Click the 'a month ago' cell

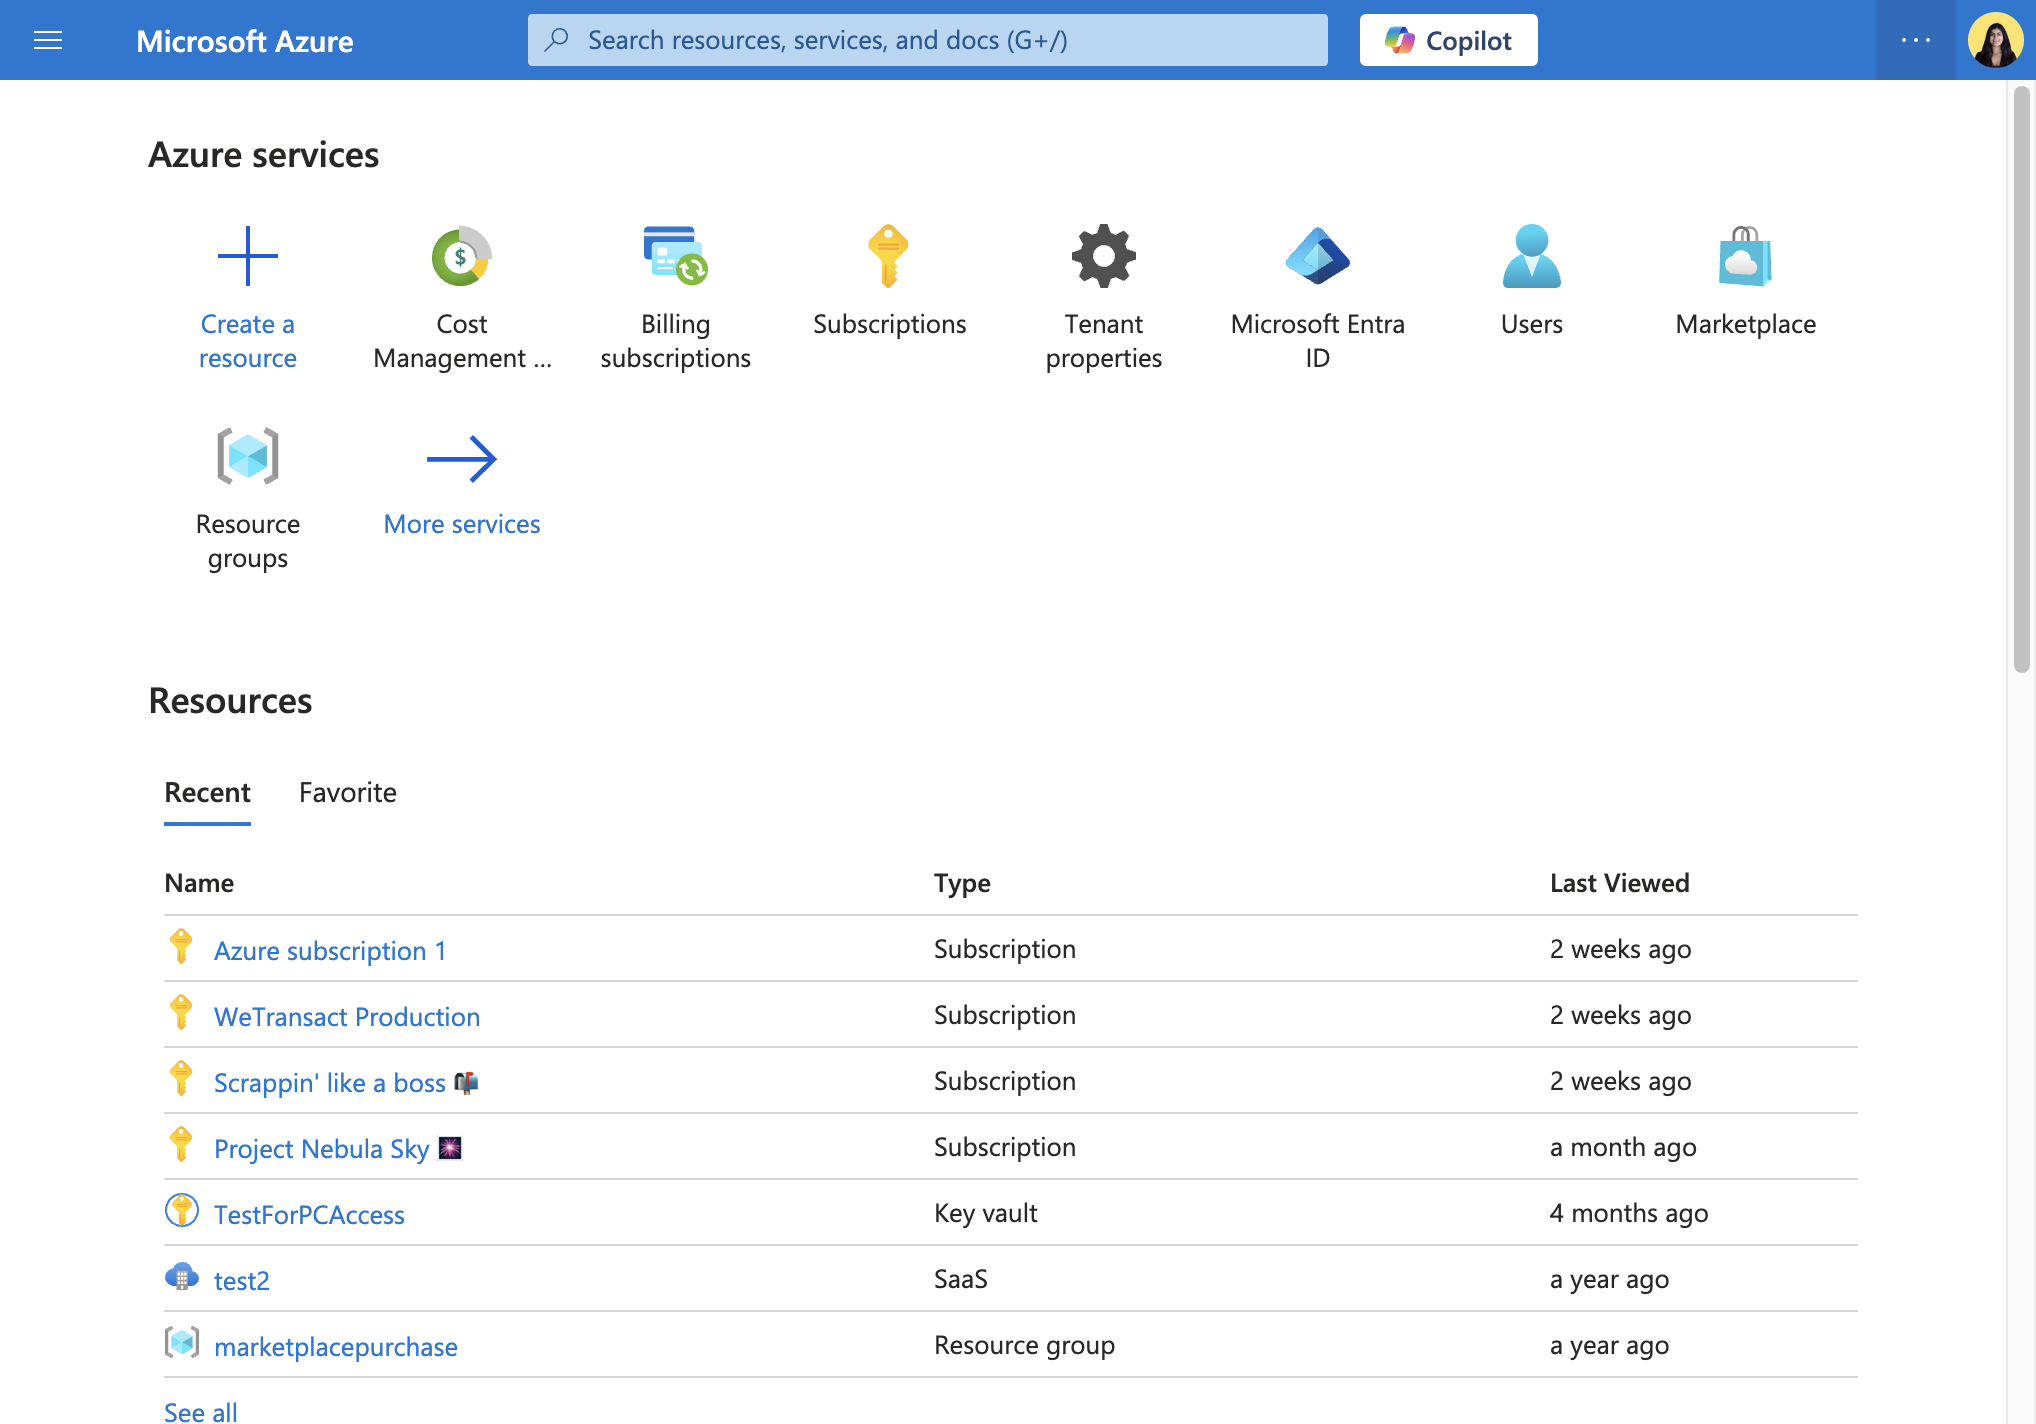tap(1623, 1147)
